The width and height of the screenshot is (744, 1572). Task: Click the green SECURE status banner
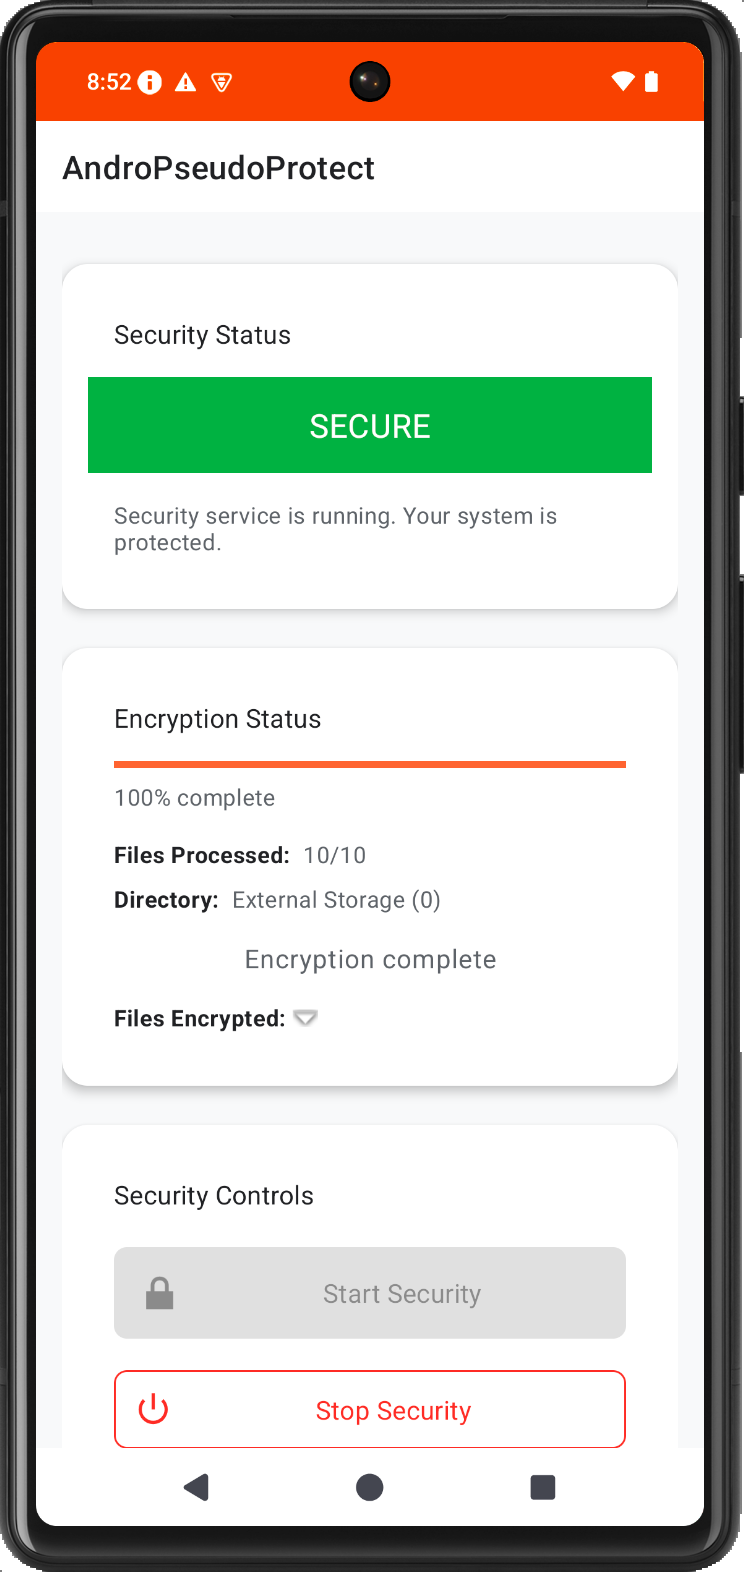point(370,425)
